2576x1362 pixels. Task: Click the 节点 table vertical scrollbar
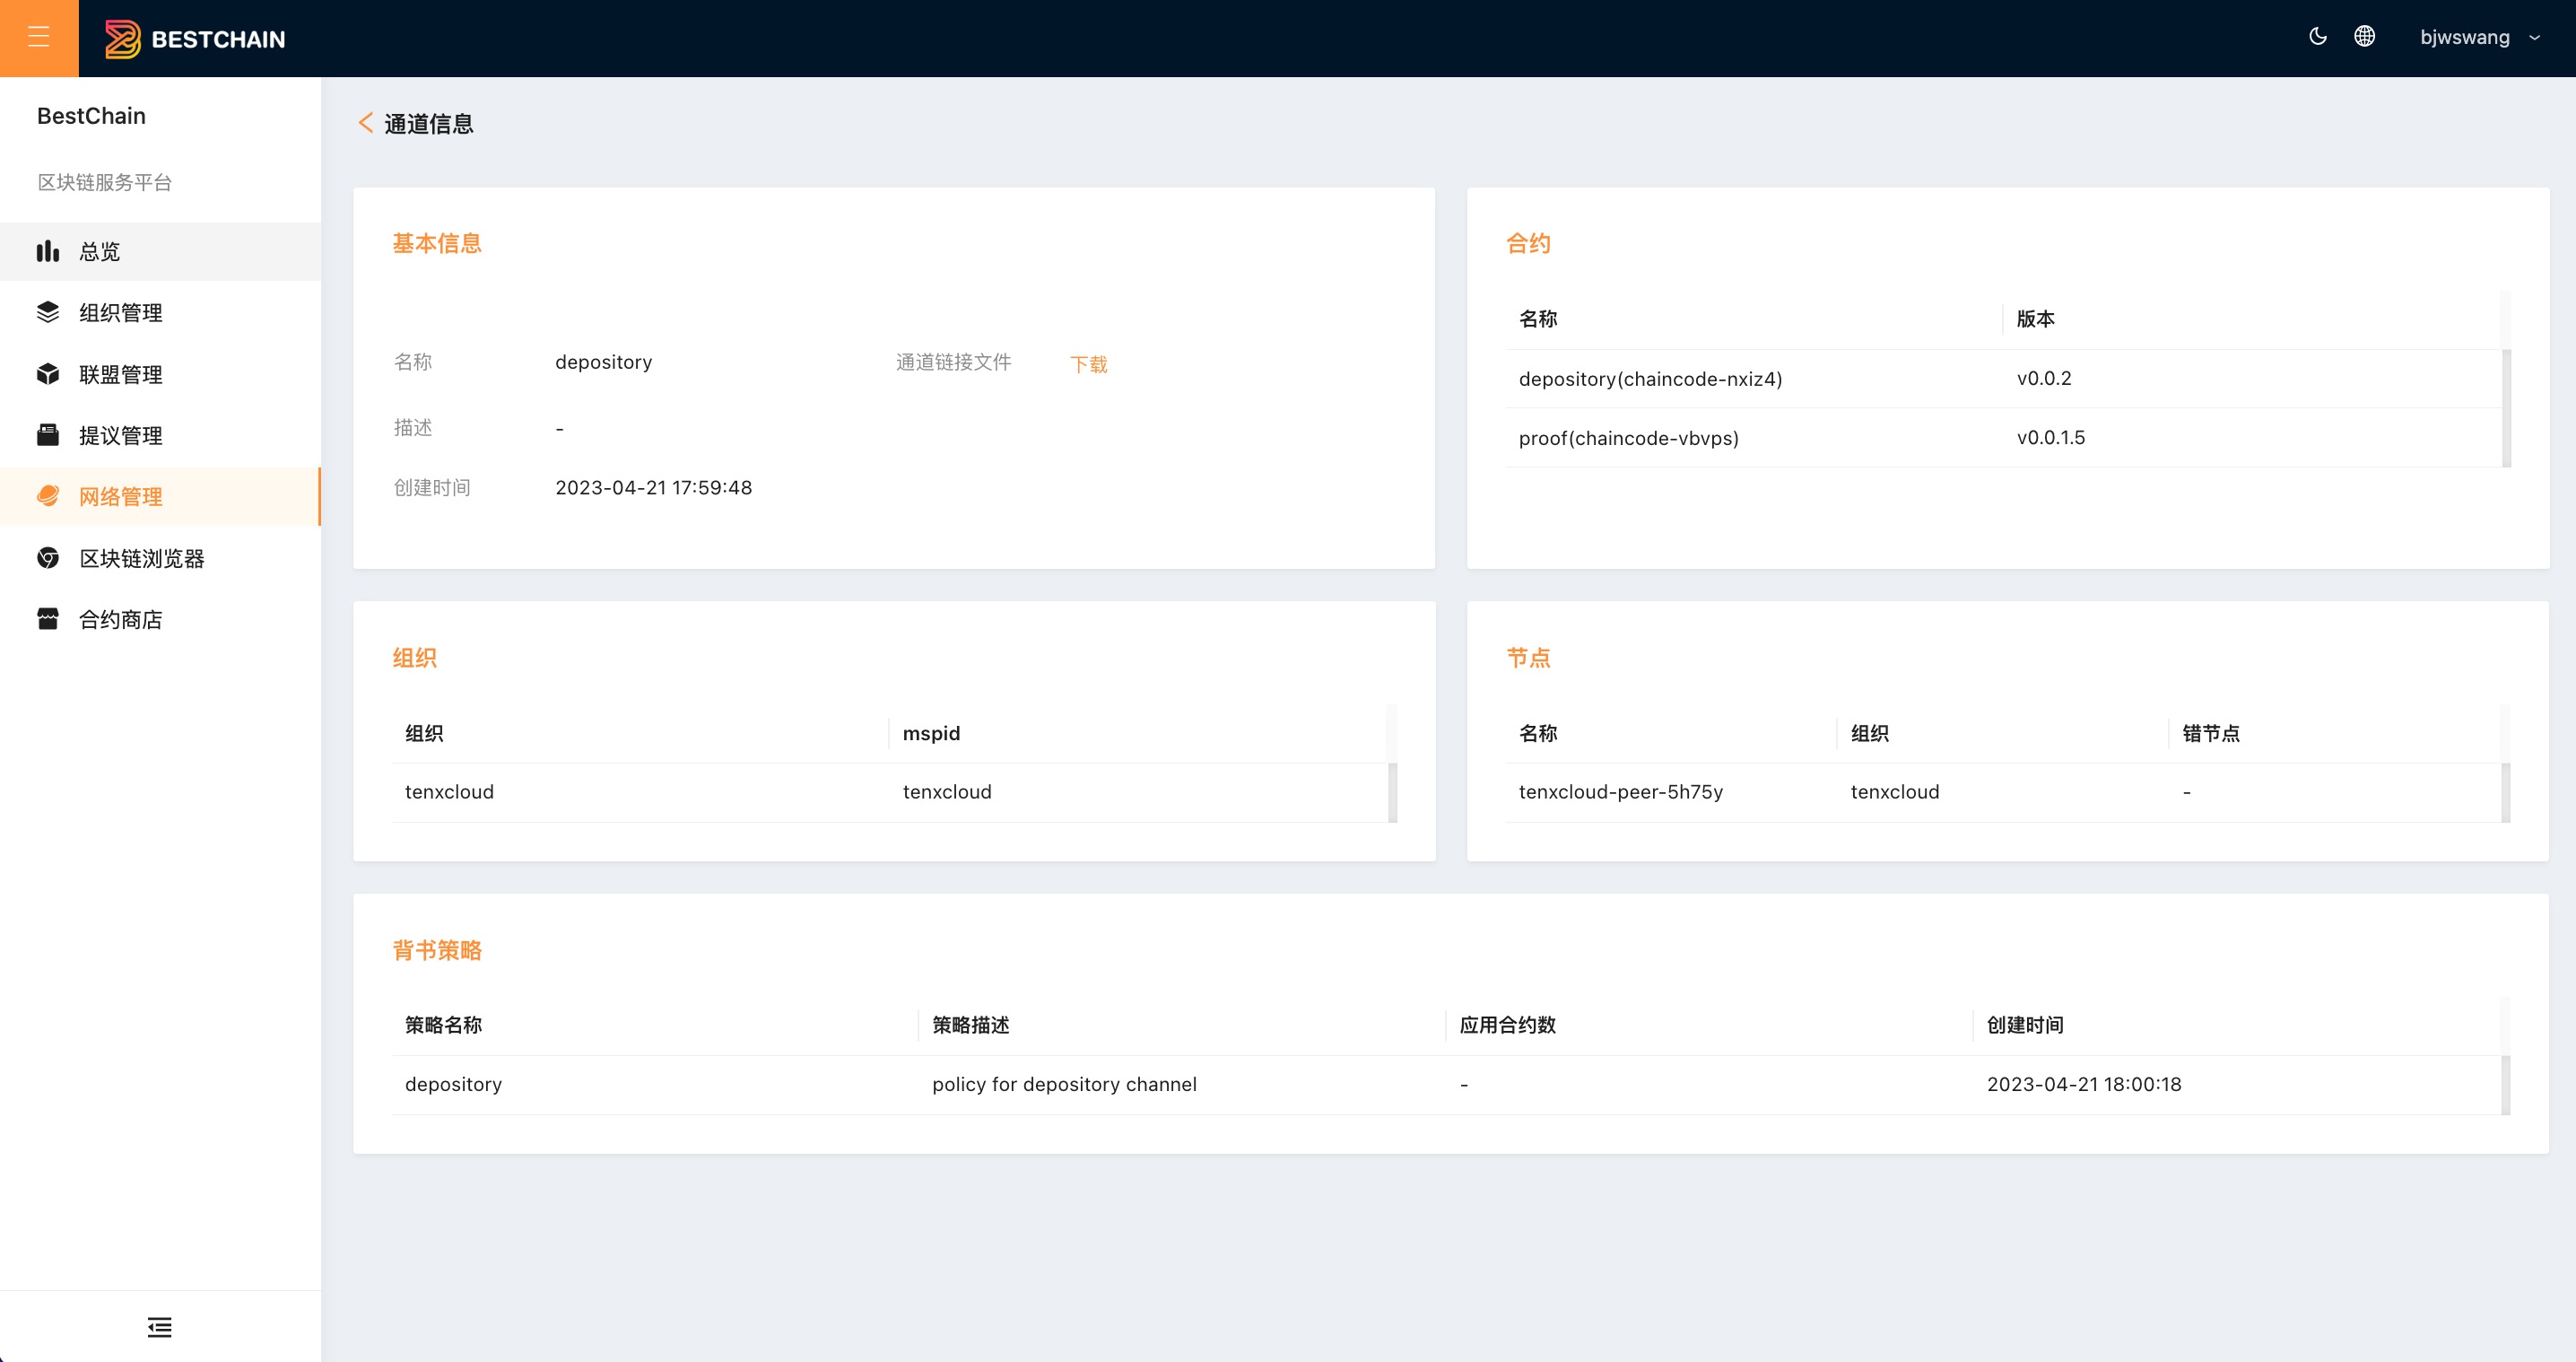pos(2506,793)
